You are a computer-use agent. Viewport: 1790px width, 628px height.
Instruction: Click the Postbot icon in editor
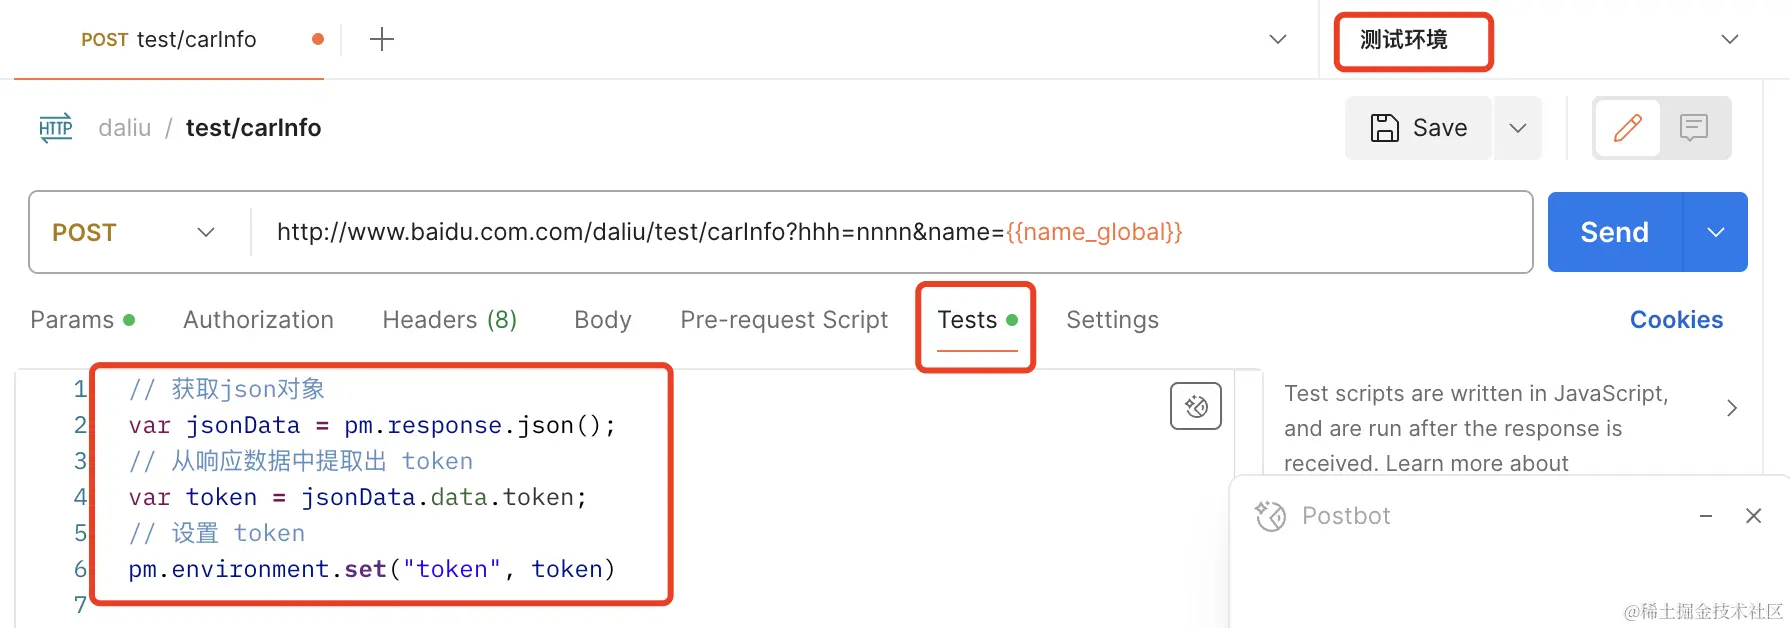coord(1196,406)
